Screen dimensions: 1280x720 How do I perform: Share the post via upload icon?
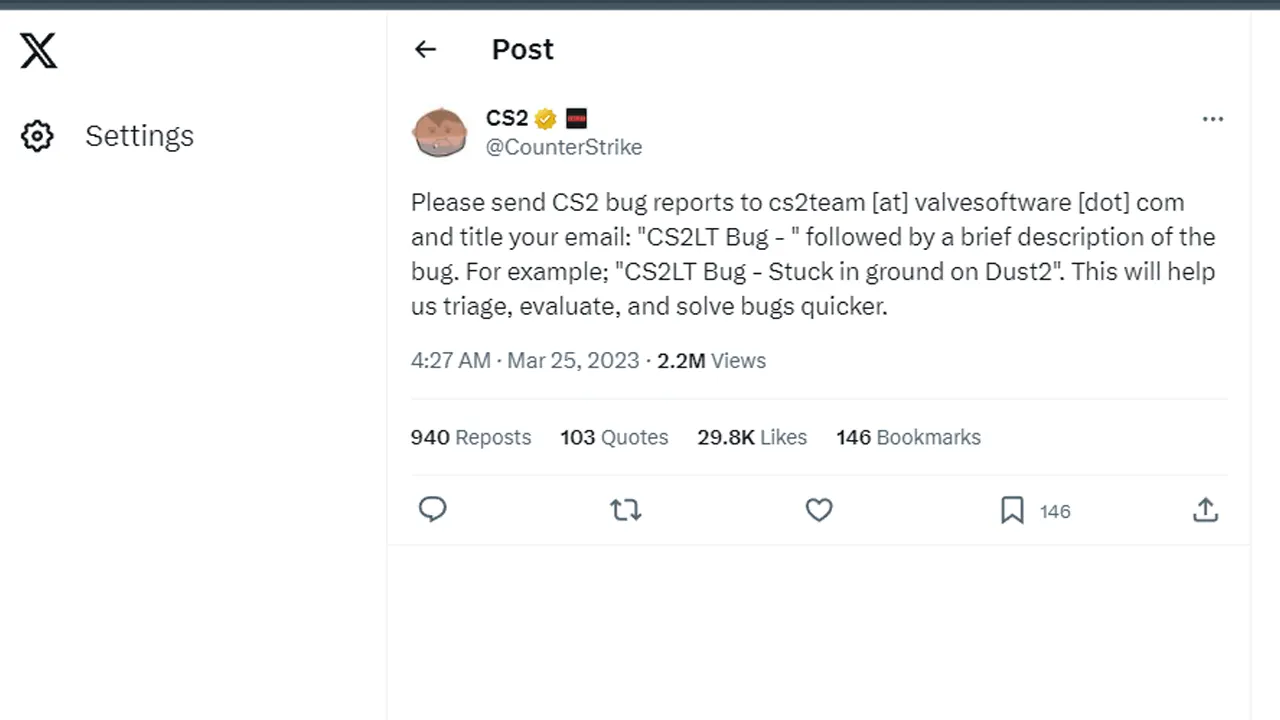click(1206, 510)
